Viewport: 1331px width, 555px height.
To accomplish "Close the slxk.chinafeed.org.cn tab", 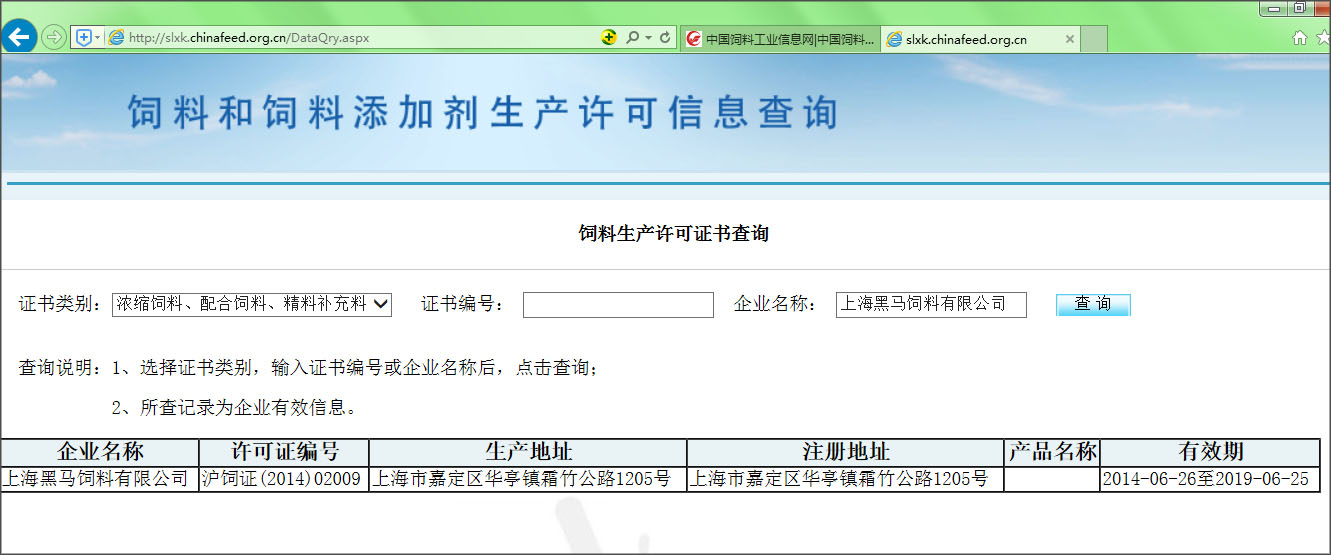I will click(1069, 39).
